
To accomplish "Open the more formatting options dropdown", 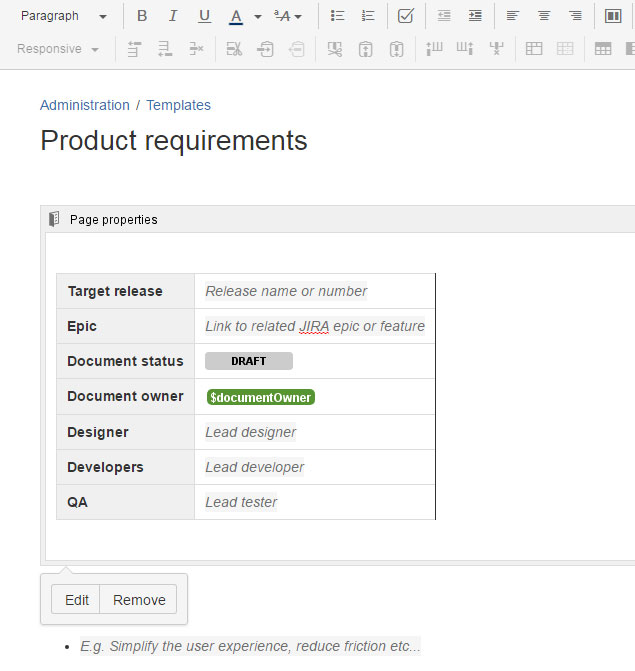I will (288, 16).
